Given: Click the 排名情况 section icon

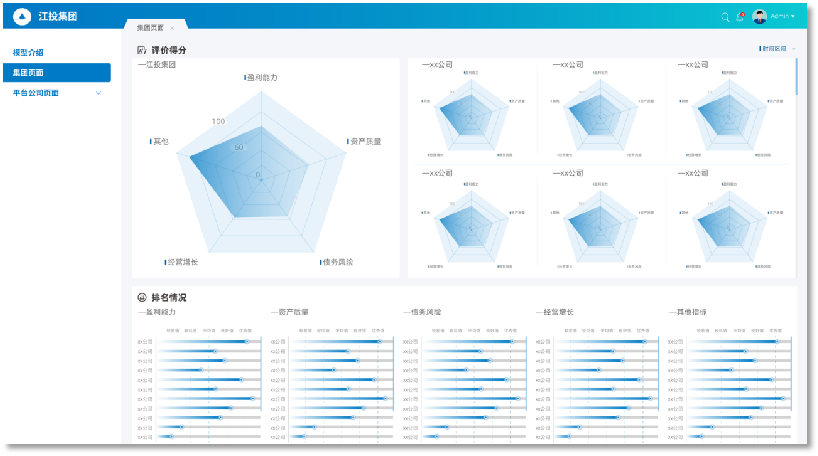Looking at the screenshot, I should click(x=142, y=298).
